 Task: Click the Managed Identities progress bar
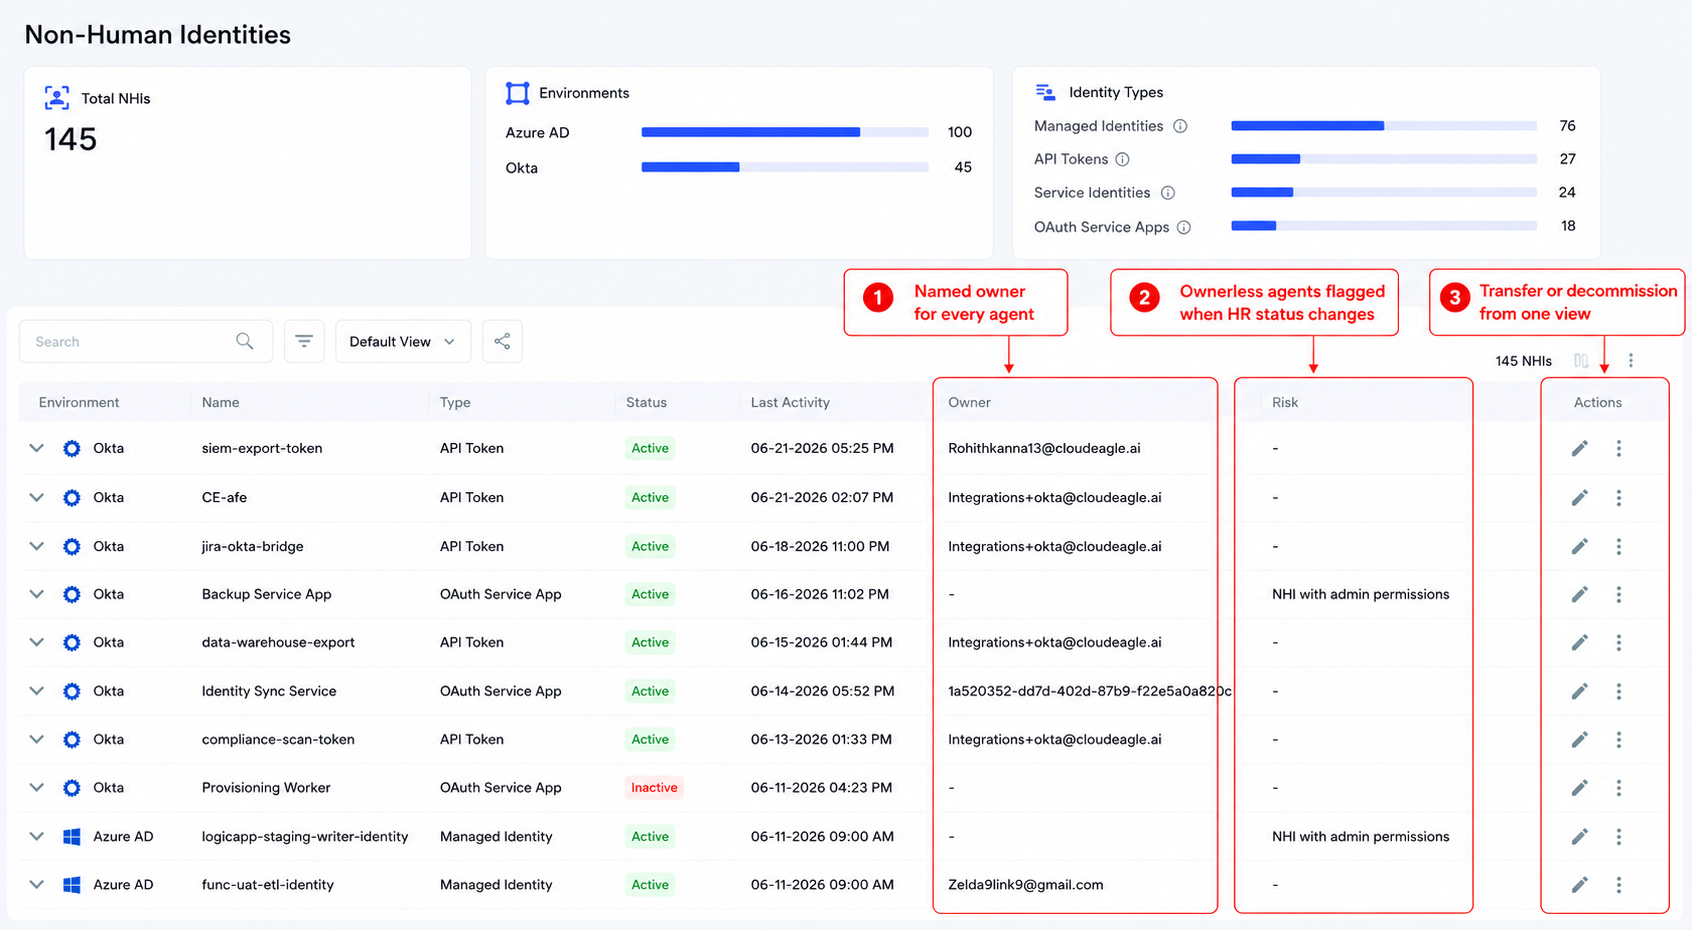click(1384, 126)
